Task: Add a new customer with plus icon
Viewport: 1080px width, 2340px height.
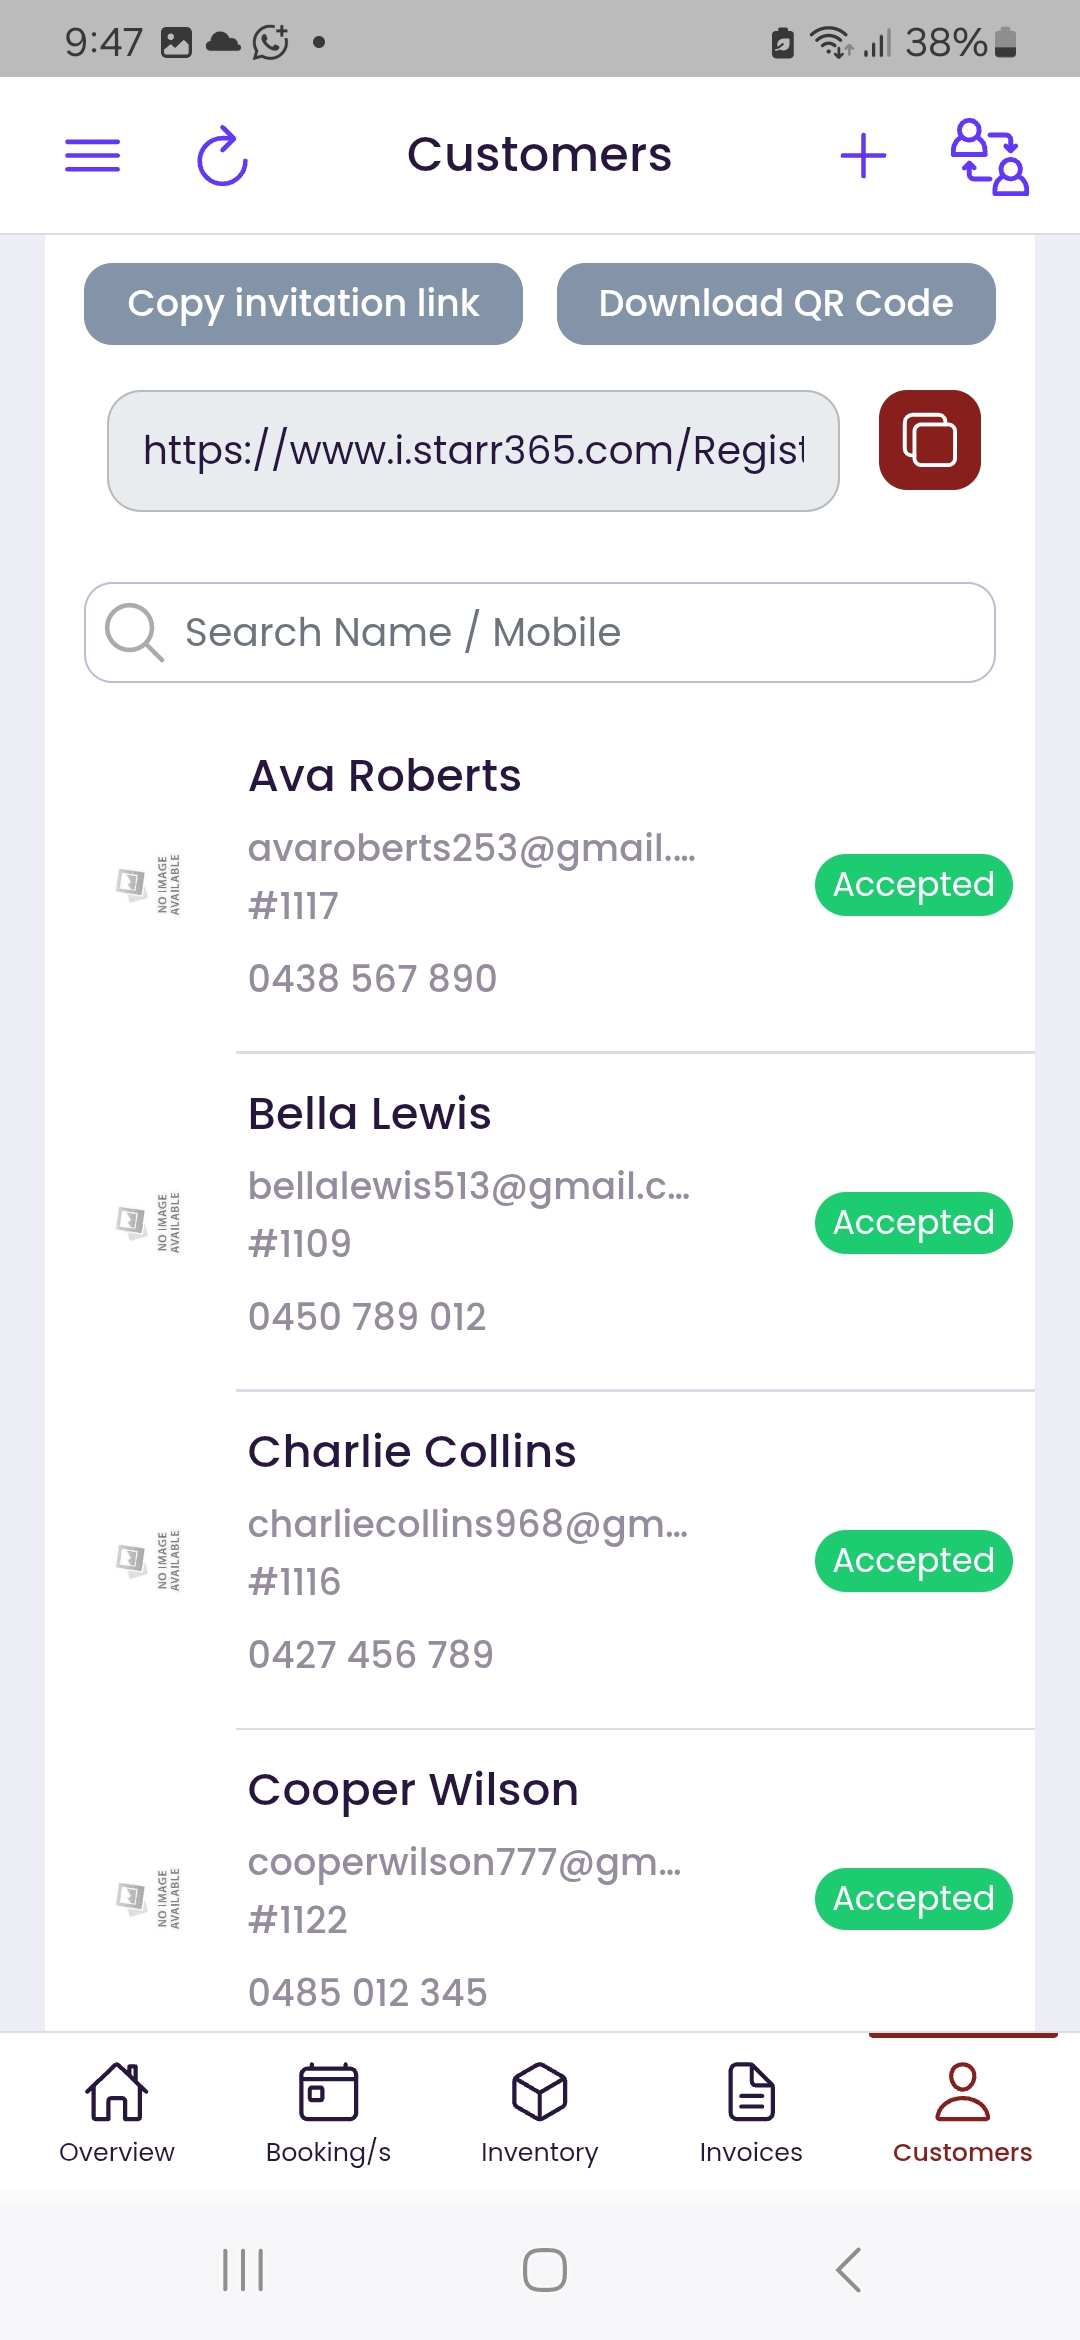Action: click(863, 156)
